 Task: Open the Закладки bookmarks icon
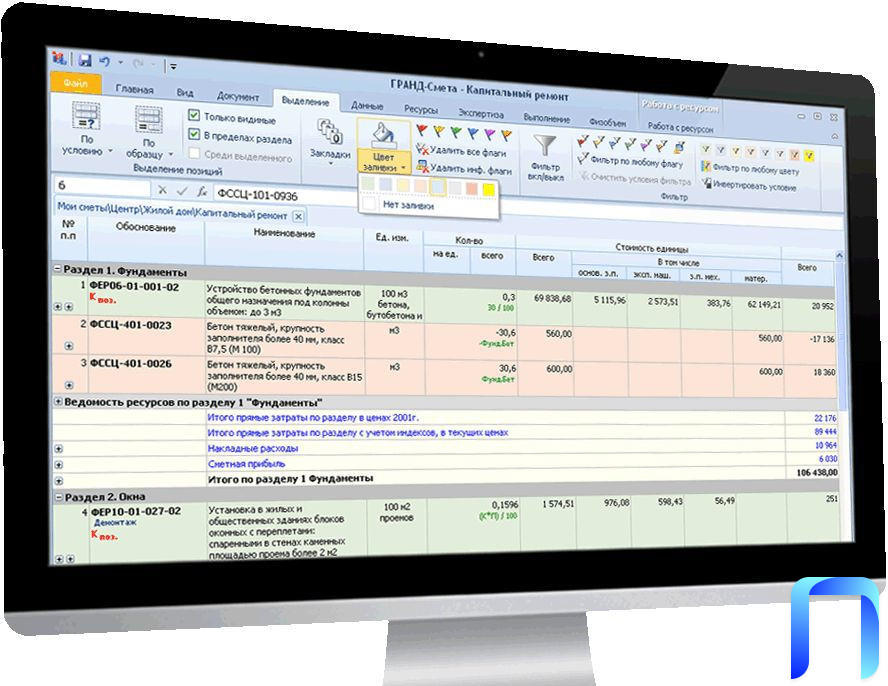(x=329, y=131)
